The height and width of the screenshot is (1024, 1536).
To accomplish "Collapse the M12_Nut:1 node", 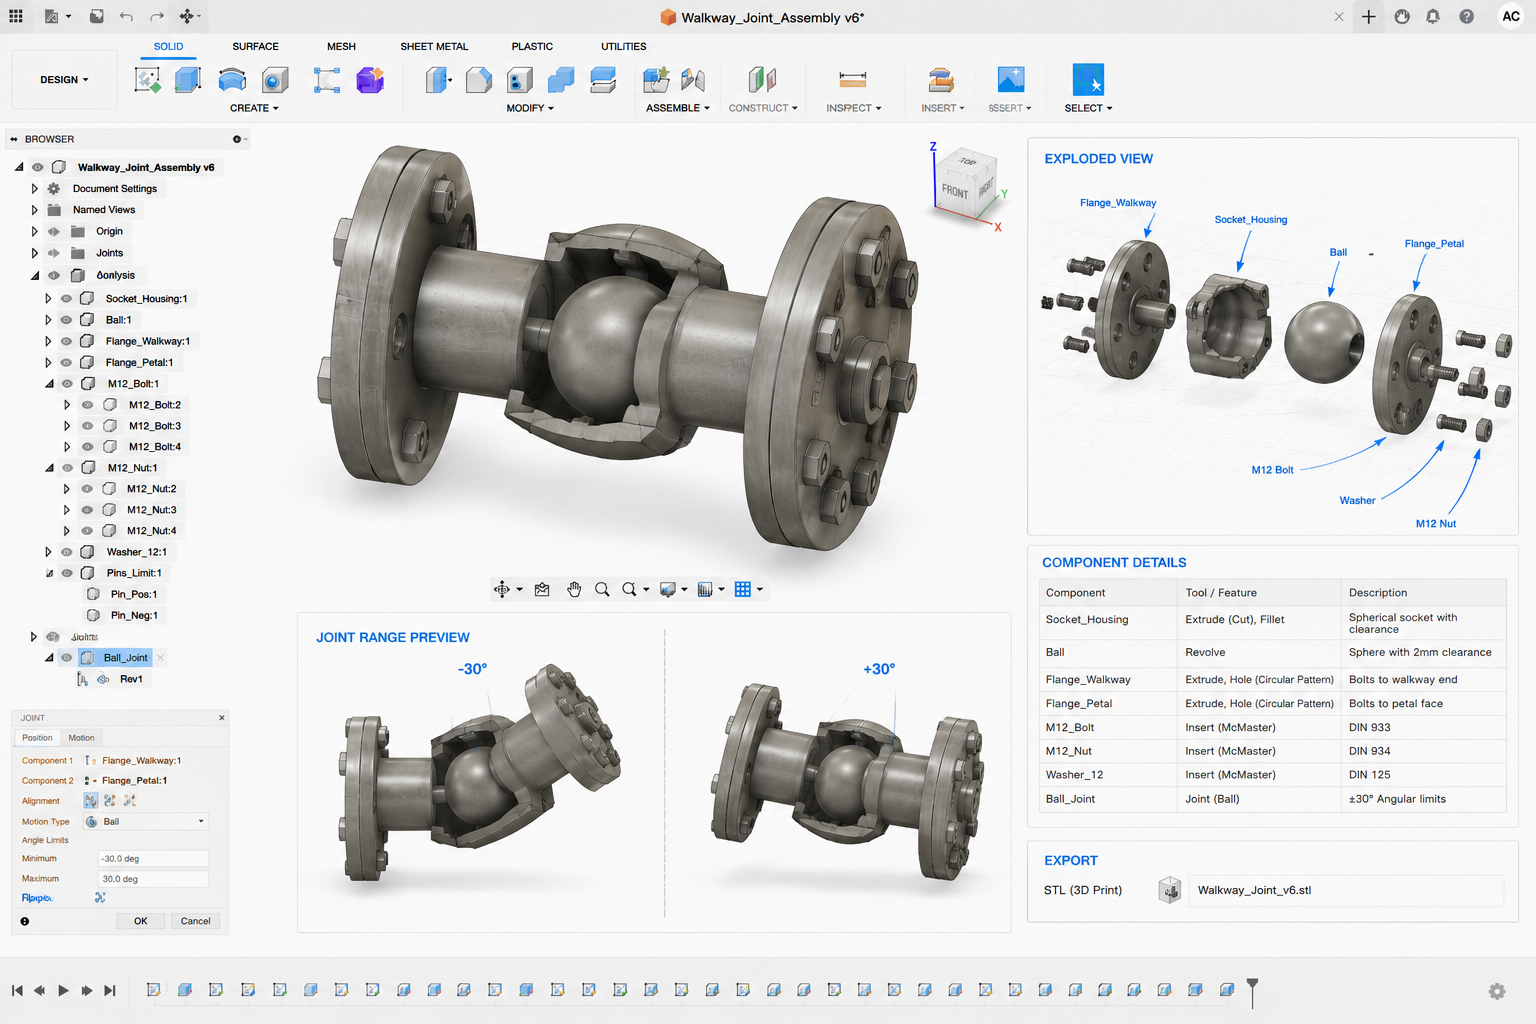I will click(x=49, y=468).
